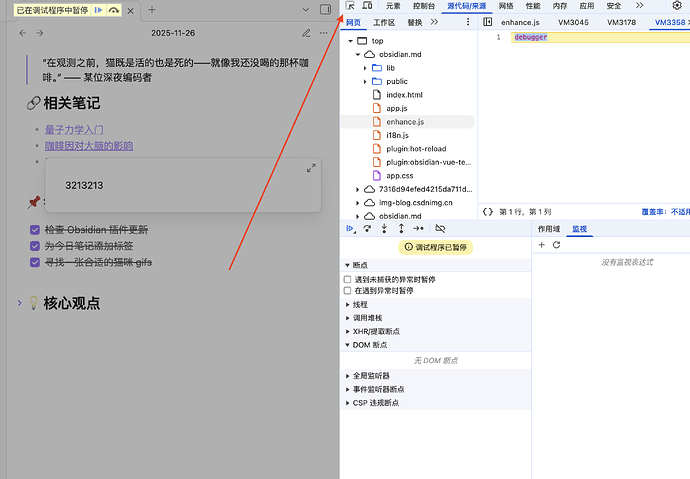Enable pause on caught exceptions checkbox
Viewport: 690px width, 479px height.
pos(347,290)
